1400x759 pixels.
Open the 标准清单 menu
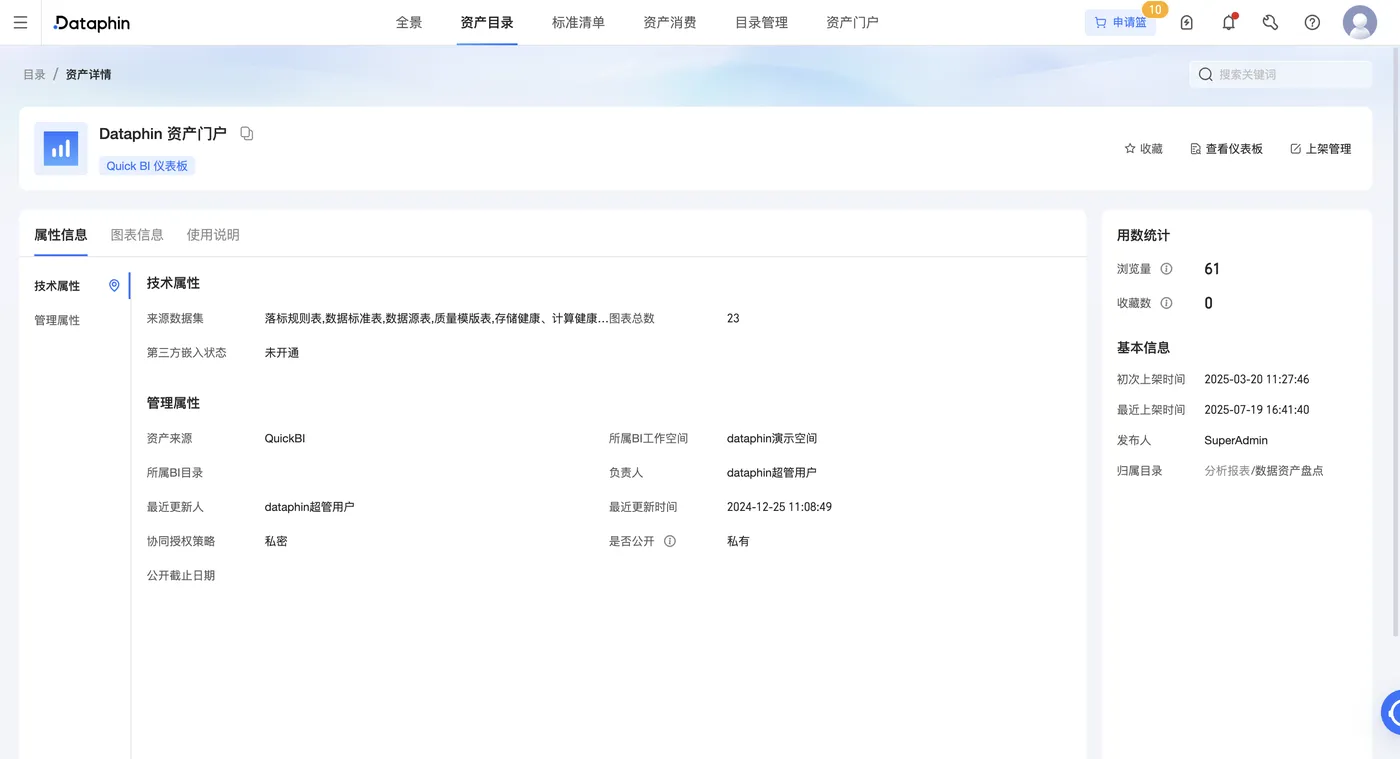tap(578, 22)
